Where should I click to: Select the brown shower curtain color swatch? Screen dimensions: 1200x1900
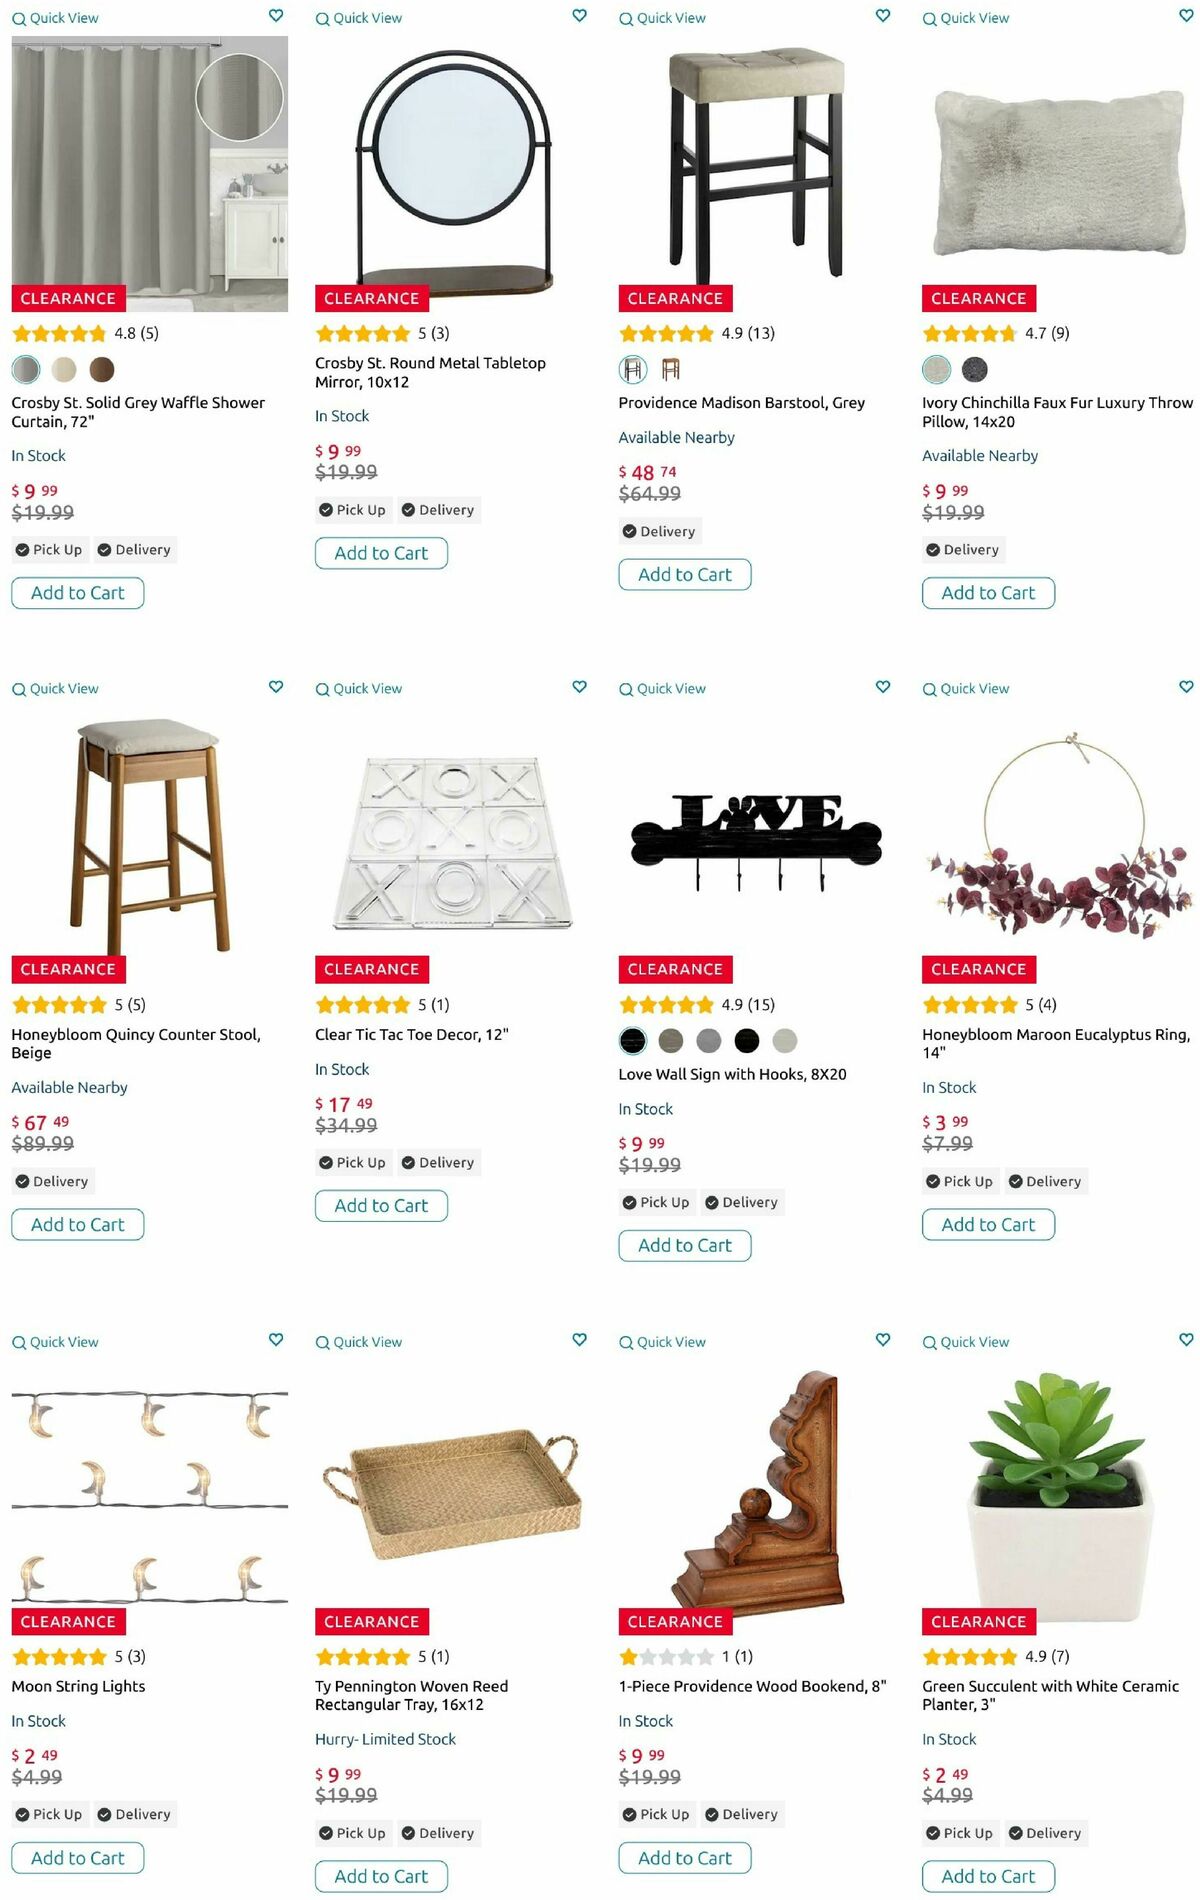(x=102, y=370)
